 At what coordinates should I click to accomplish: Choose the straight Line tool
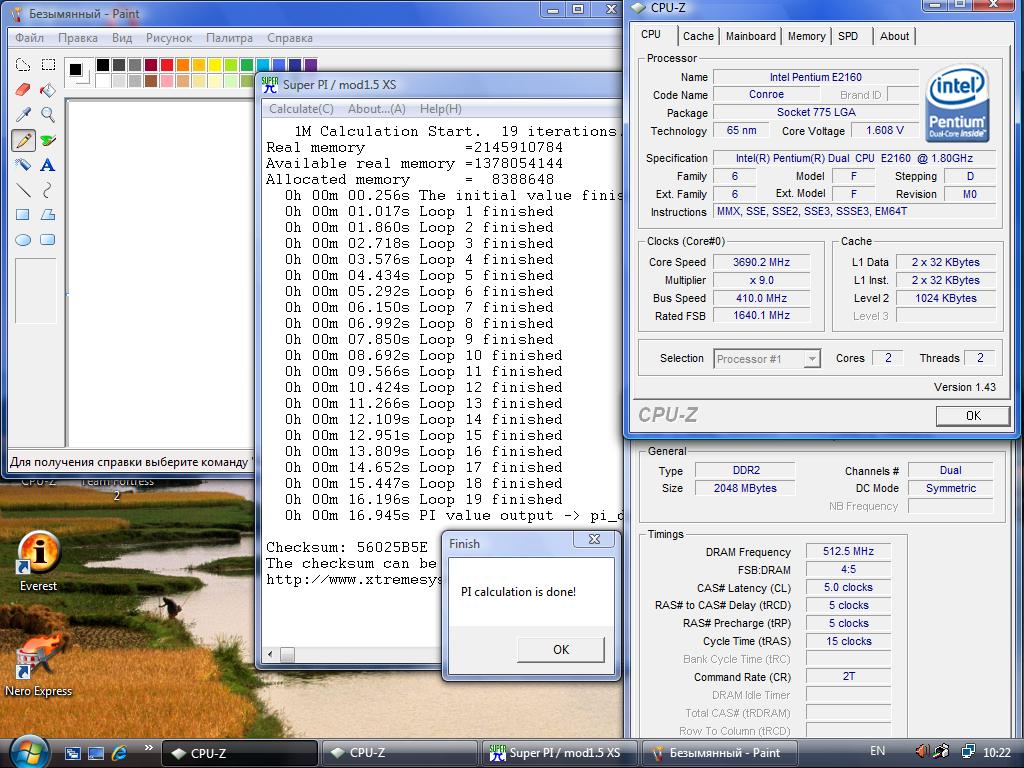(x=23, y=190)
